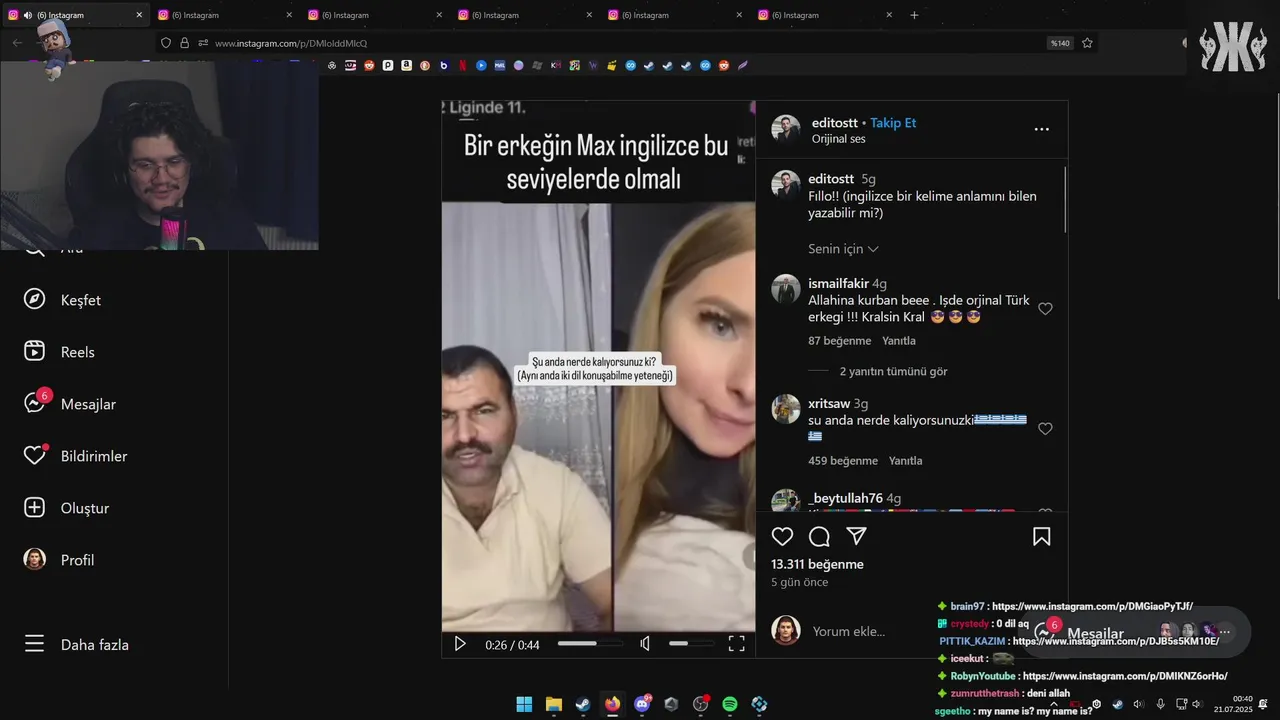Click Oluştur to create a post
1280x720 pixels.
coord(66,508)
